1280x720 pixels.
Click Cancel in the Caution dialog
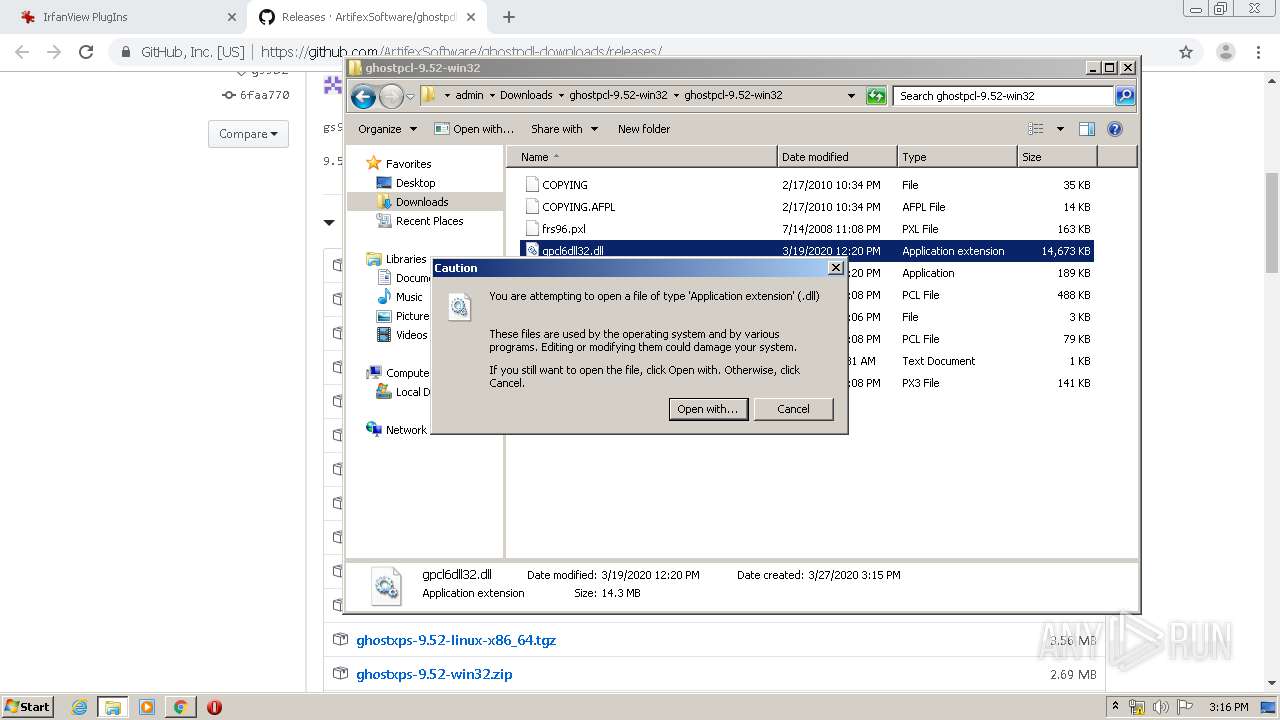(793, 409)
